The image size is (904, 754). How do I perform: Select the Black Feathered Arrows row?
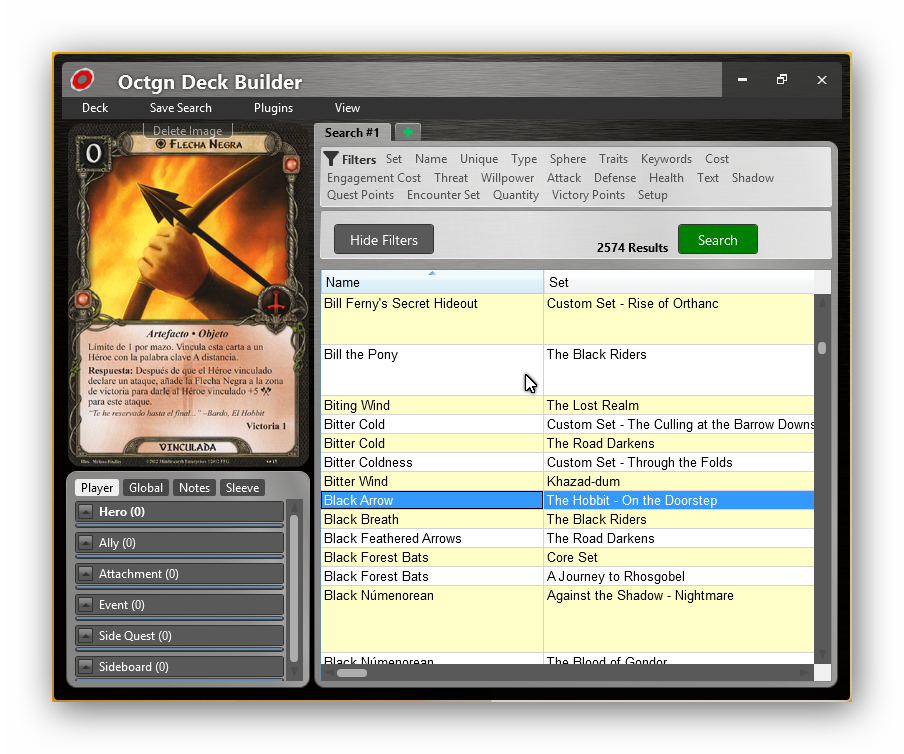pyautogui.click(x=568, y=538)
